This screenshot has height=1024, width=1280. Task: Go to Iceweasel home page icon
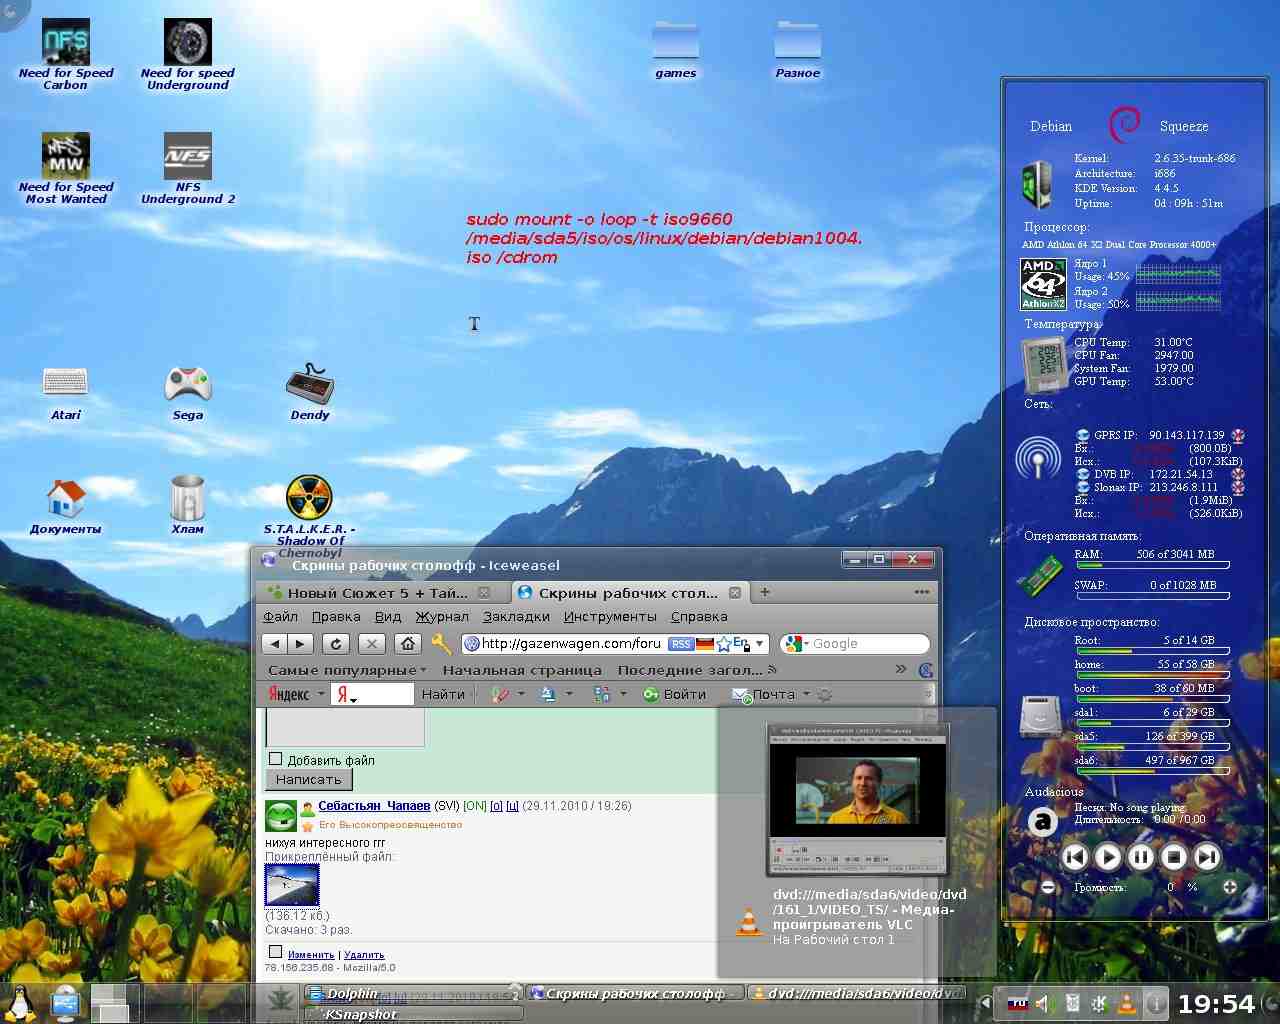click(x=407, y=644)
